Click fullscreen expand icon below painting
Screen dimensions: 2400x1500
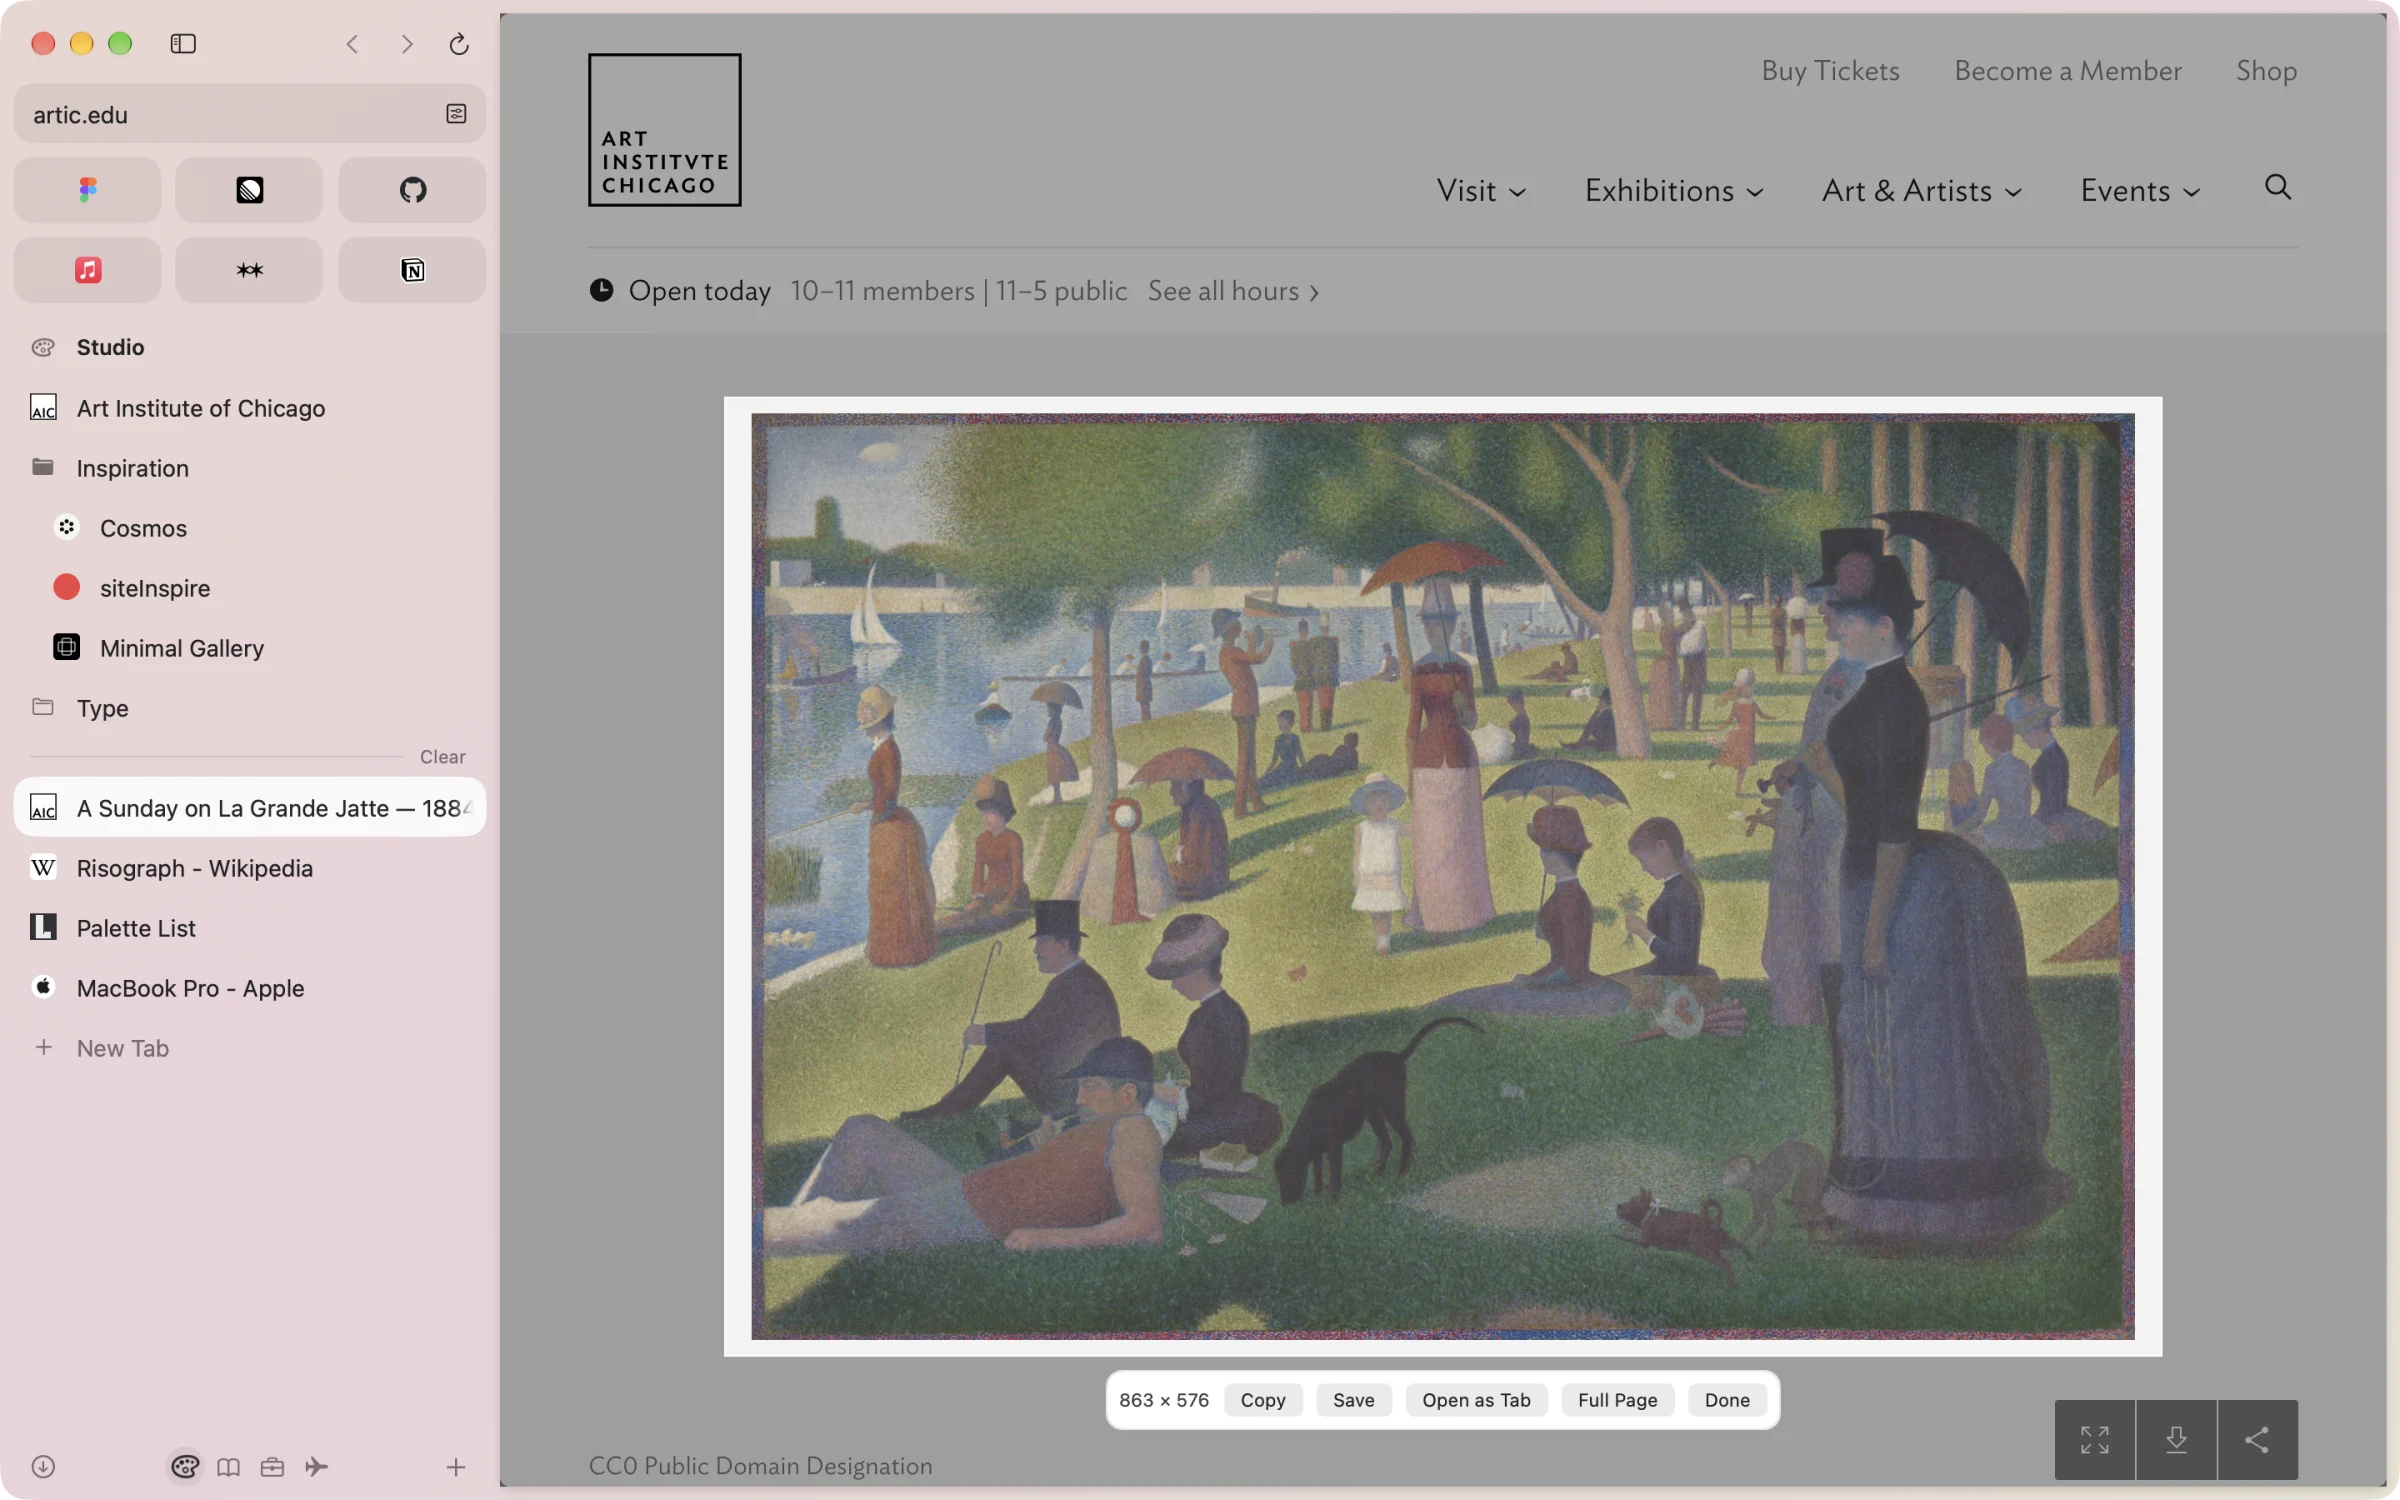click(x=2095, y=1439)
